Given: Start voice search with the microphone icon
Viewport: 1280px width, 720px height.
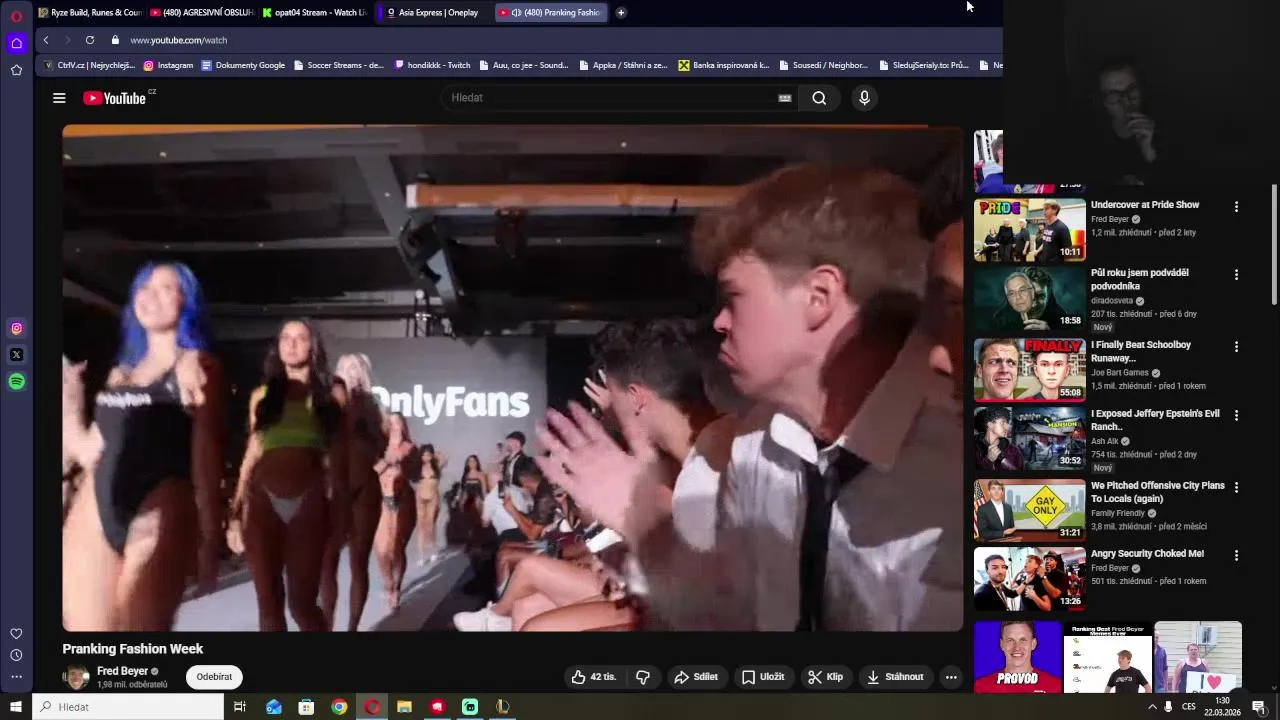Looking at the screenshot, I should tap(864, 98).
